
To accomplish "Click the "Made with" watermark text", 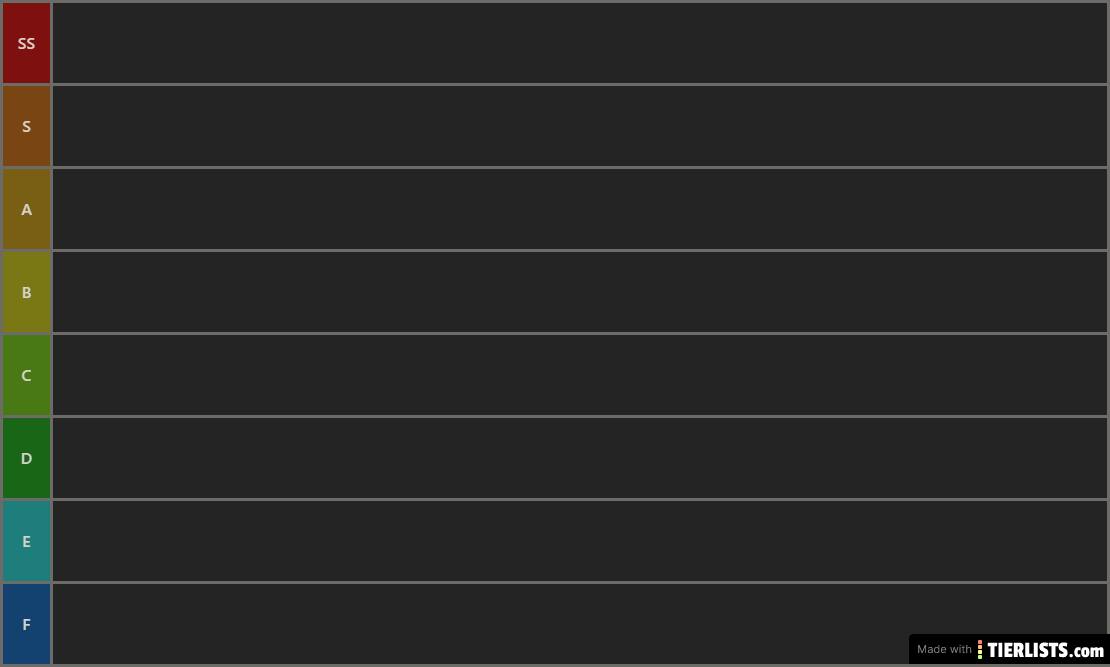I will tap(944, 649).
